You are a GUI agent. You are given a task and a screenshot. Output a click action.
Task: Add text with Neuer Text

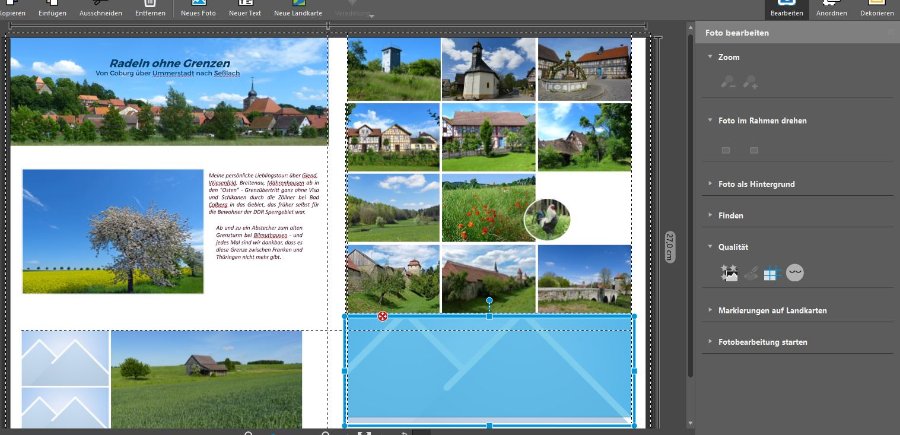(245, 6)
